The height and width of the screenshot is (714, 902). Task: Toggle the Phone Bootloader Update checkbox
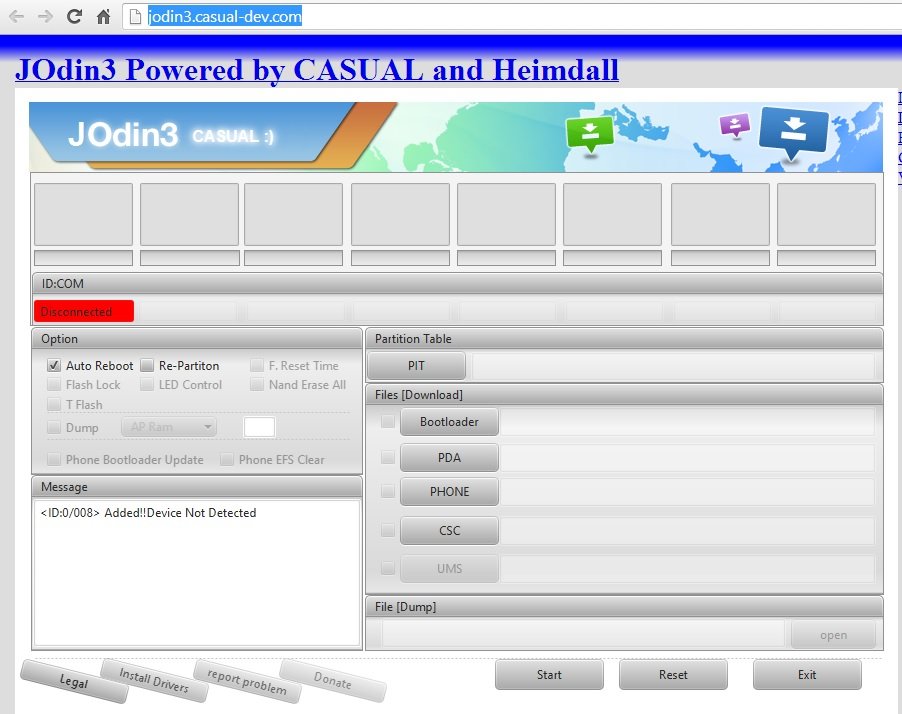click(54, 460)
